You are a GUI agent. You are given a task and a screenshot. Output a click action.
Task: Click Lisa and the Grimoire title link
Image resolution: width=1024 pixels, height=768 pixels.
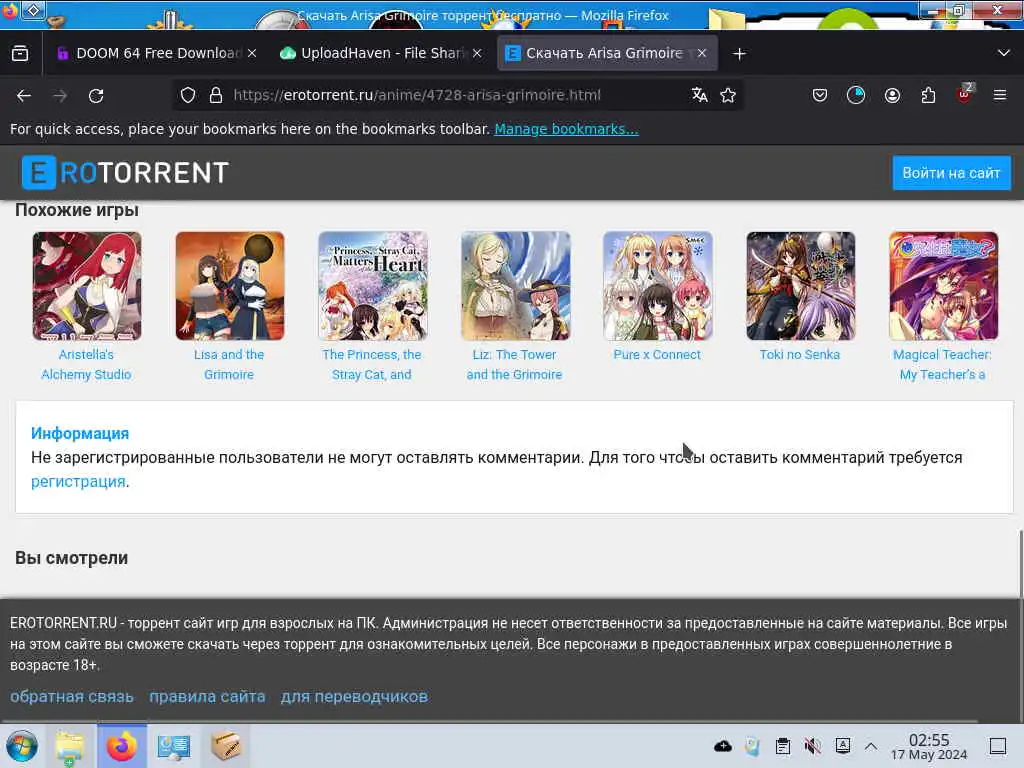[x=229, y=364]
